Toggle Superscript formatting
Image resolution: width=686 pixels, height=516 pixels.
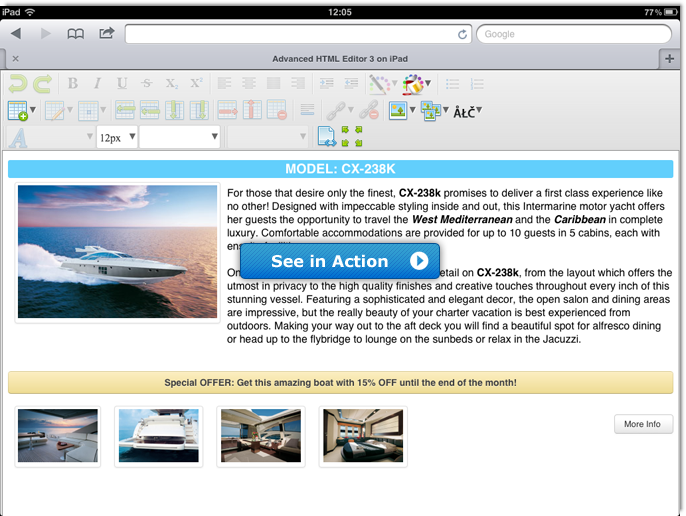pos(196,82)
